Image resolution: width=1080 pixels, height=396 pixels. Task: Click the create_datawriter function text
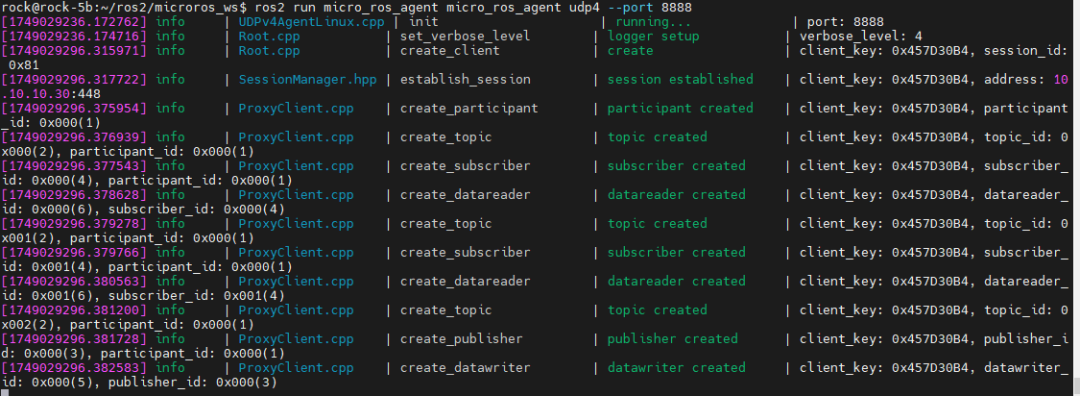pos(466,368)
